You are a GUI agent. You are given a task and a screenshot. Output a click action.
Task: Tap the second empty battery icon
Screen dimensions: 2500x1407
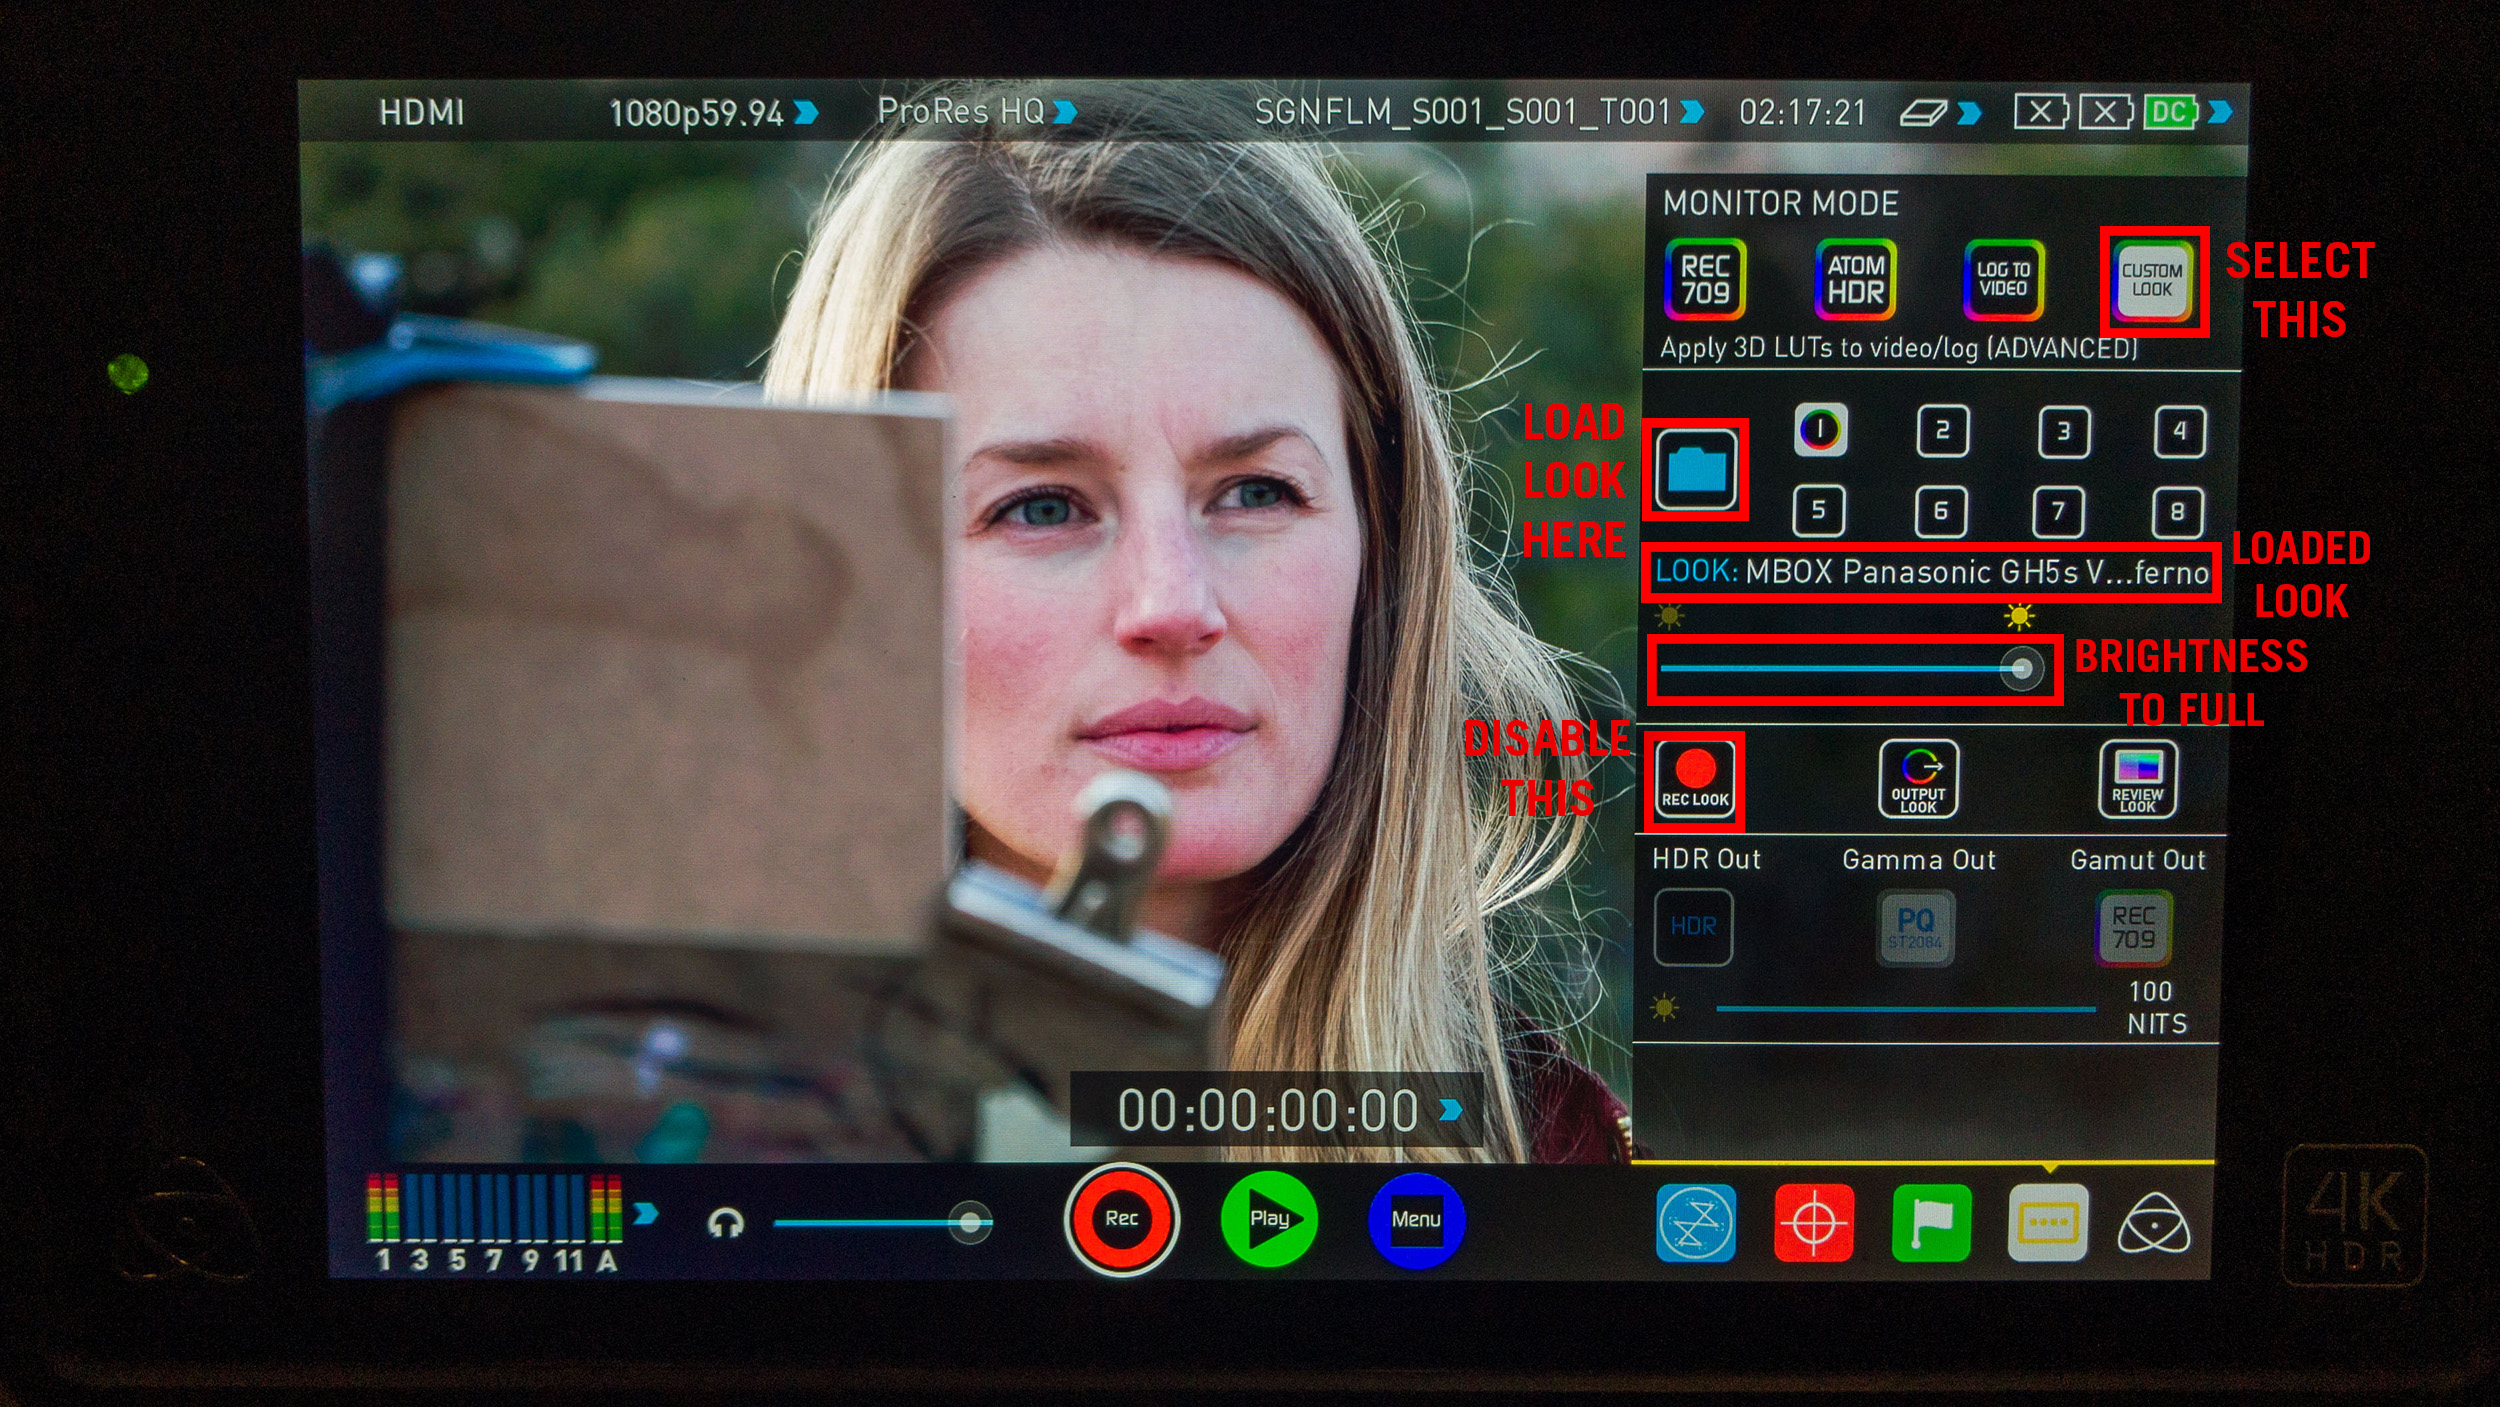pos(2105,112)
